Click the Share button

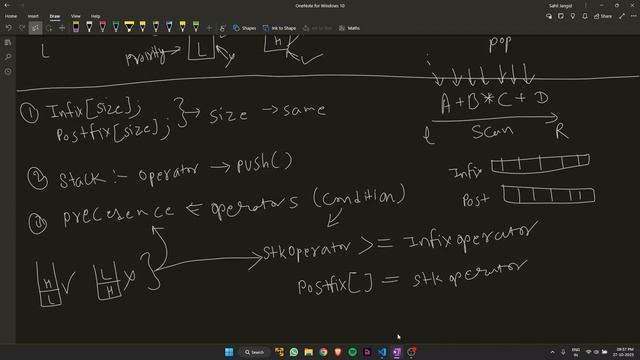pyautogui.click(x=603, y=16)
